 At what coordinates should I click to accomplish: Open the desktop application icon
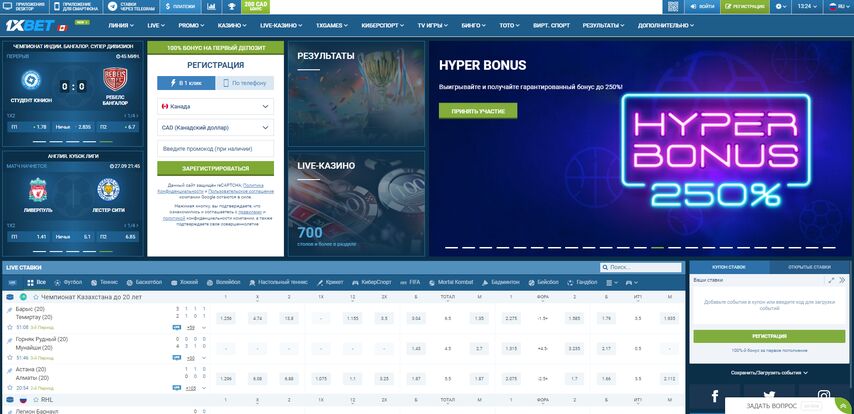click(x=8, y=7)
